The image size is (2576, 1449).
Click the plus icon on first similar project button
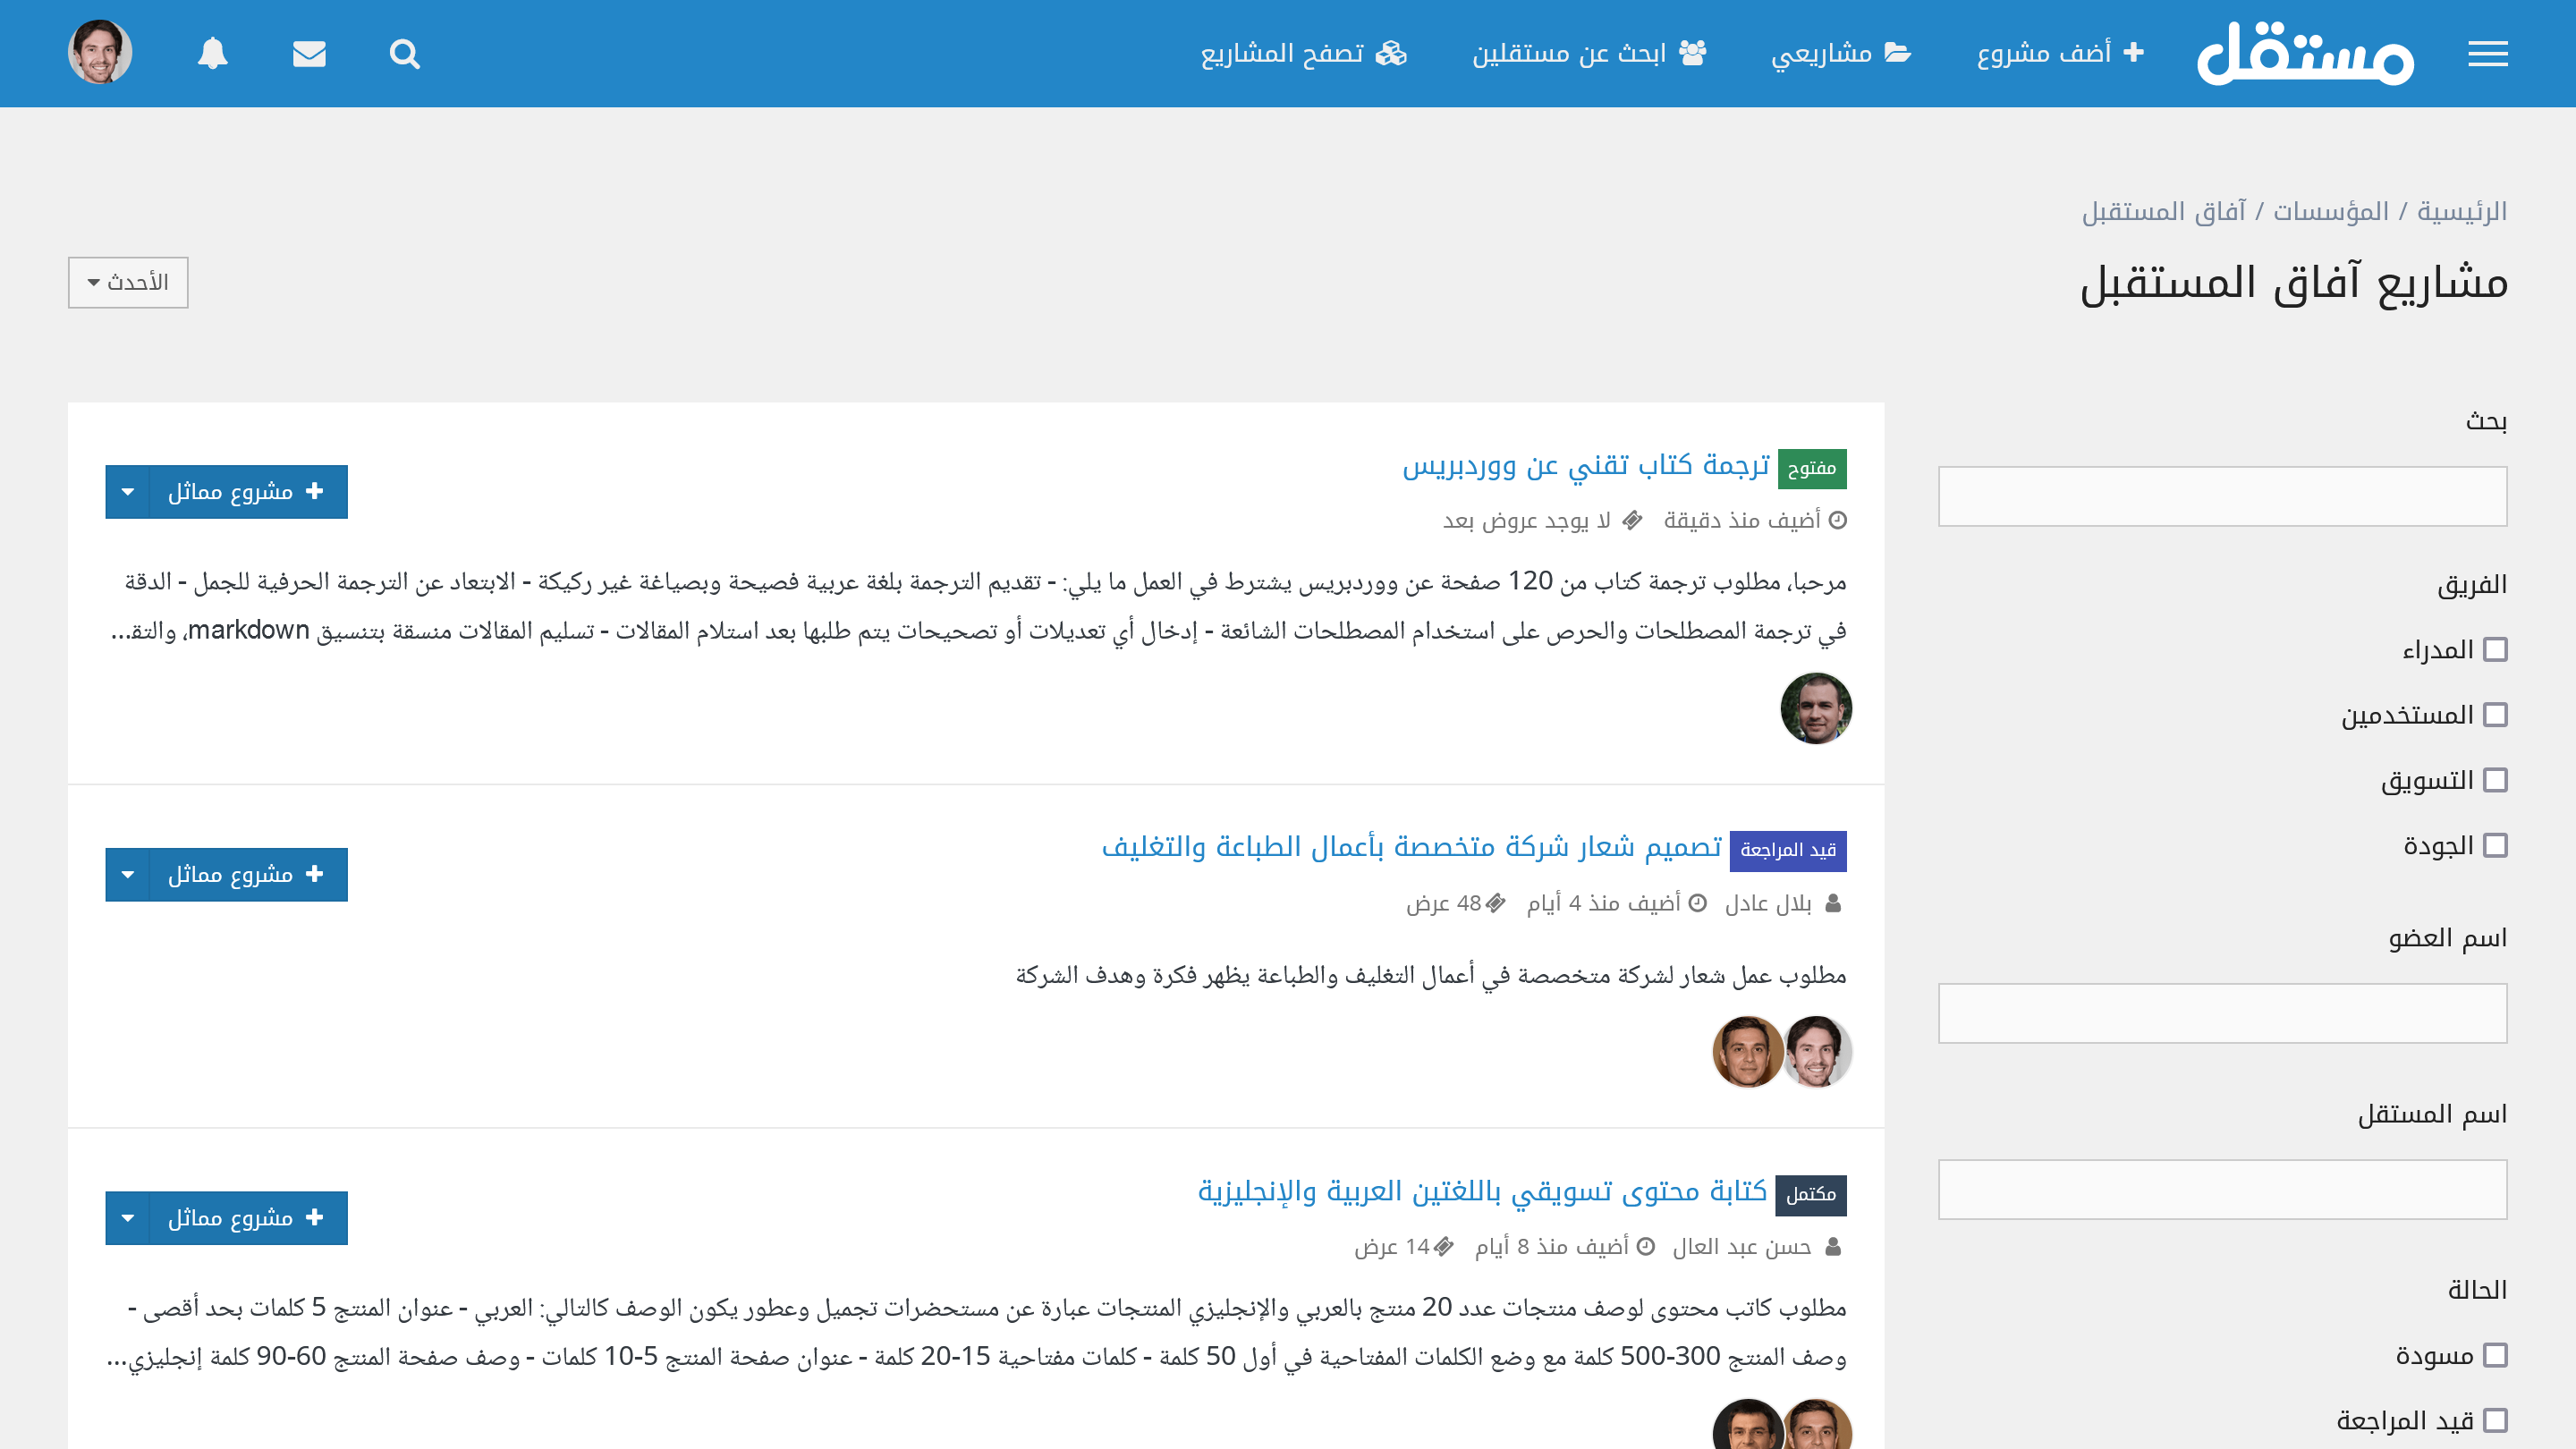[x=315, y=491]
